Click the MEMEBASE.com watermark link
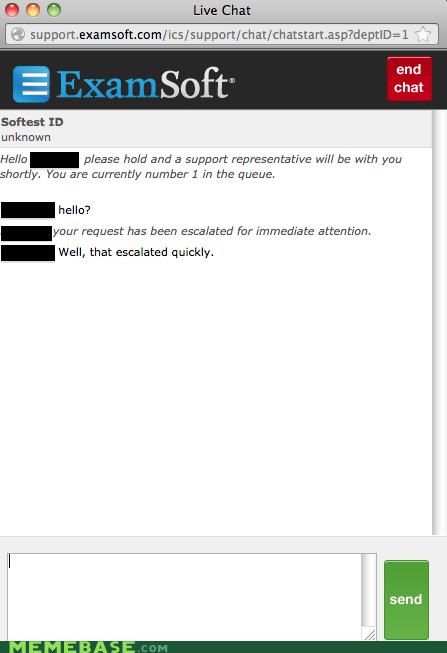The width and height of the screenshot is (447, 653). 88,647
